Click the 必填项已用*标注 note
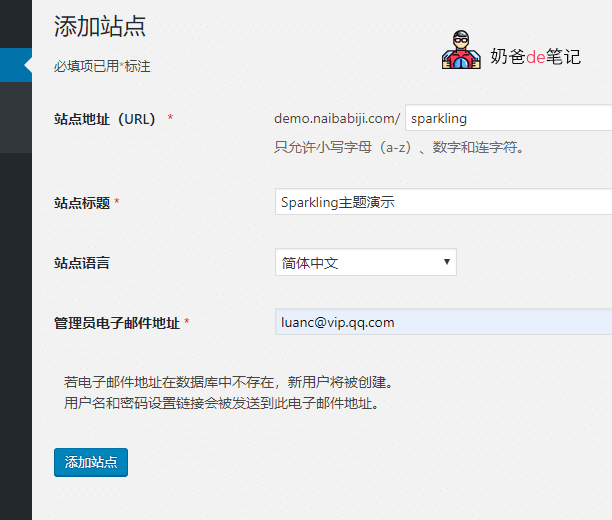Screen dimensions: 612x520 pyautogui.click(x=102, y=66)
